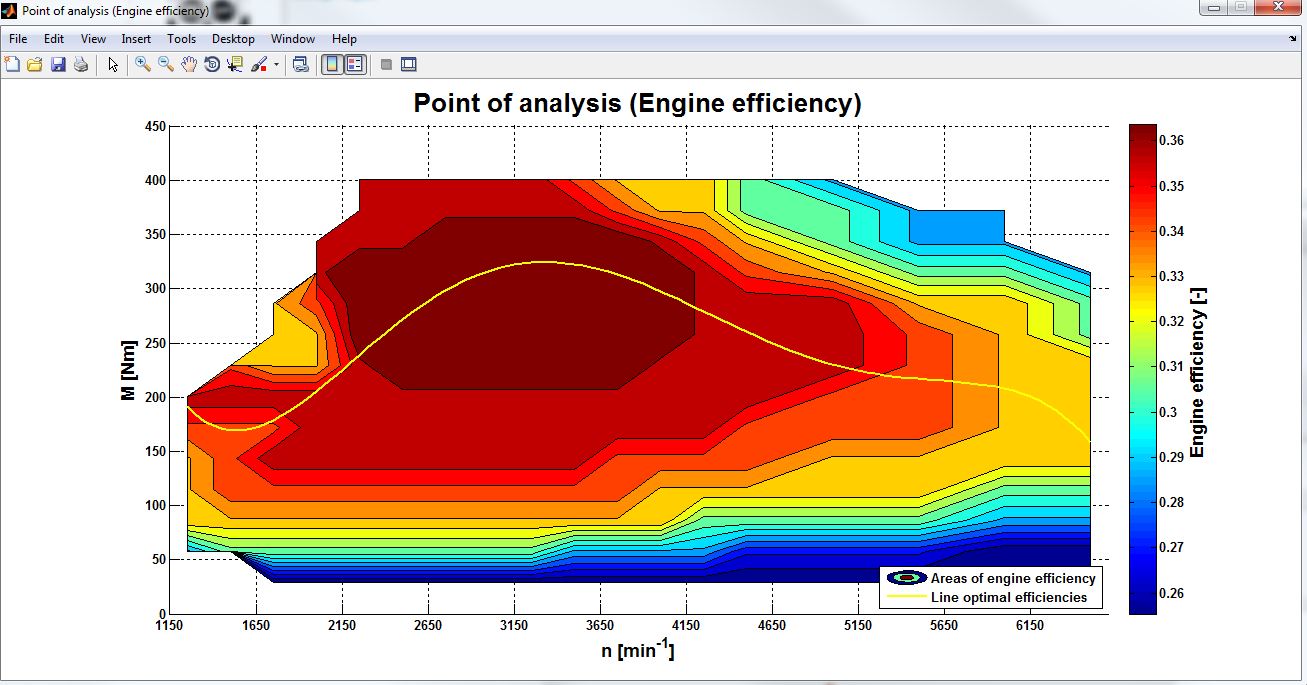Click the Link Plot toolbar button
The height and width of the screenshot is (685, 1307).
(300, 64)
